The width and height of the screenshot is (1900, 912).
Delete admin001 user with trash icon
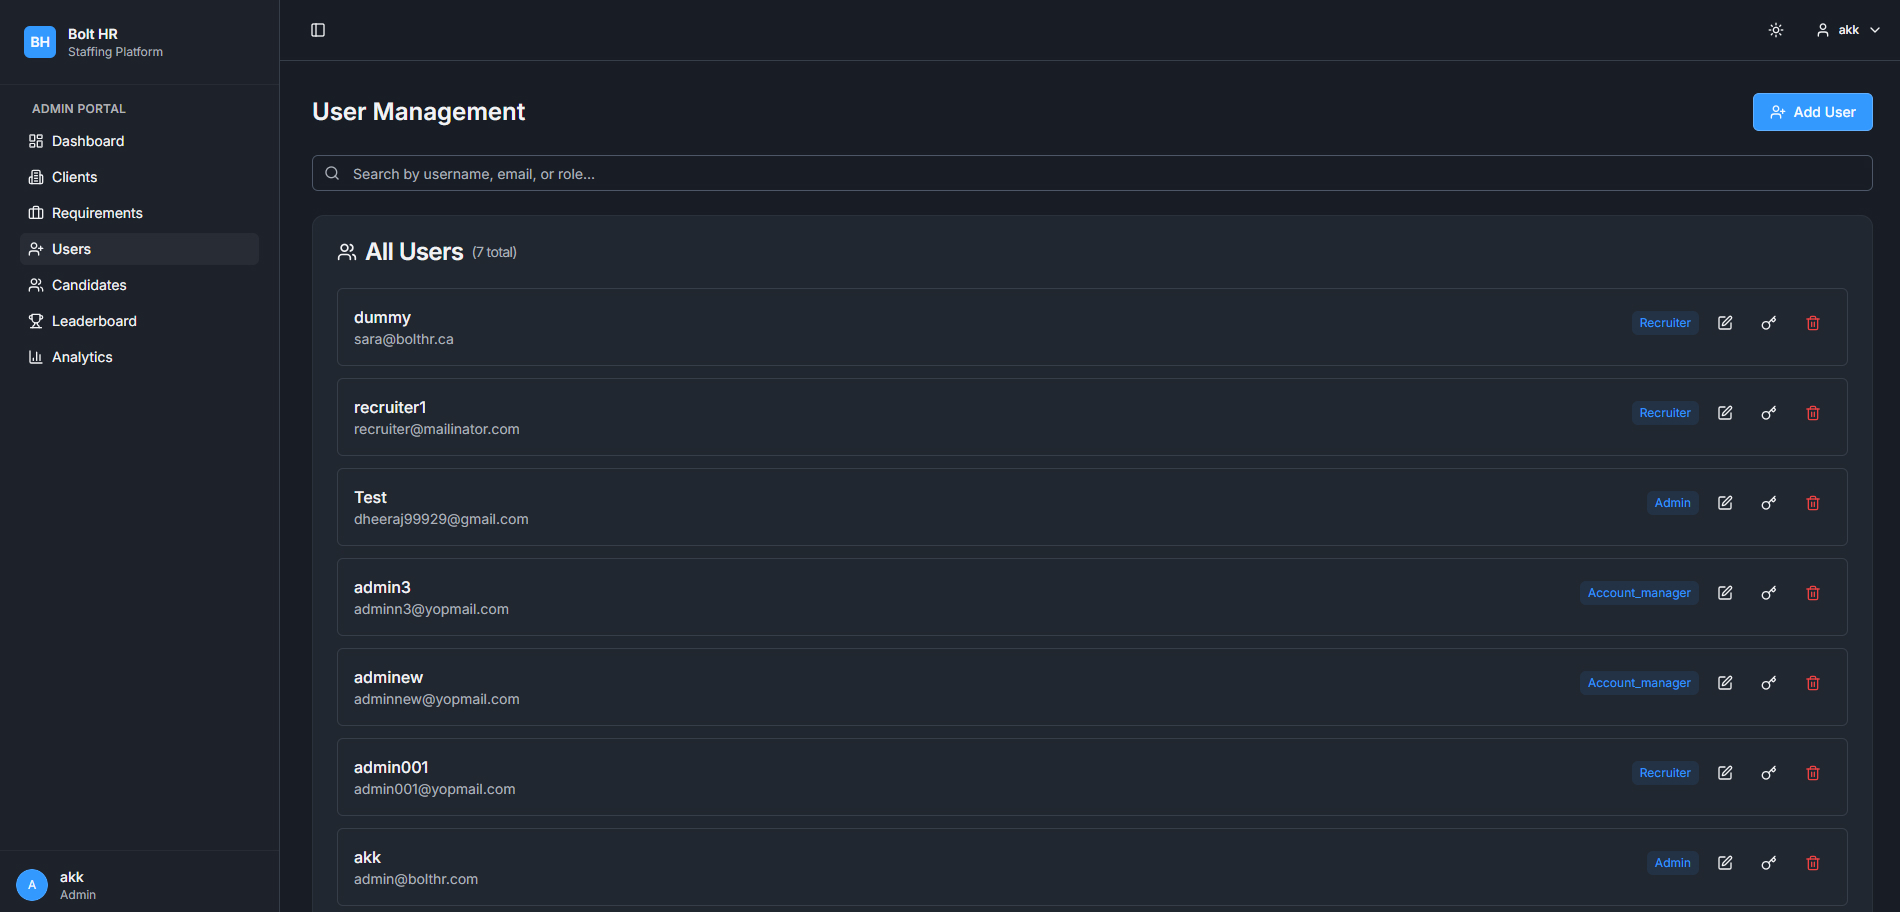click(1813, 773)
